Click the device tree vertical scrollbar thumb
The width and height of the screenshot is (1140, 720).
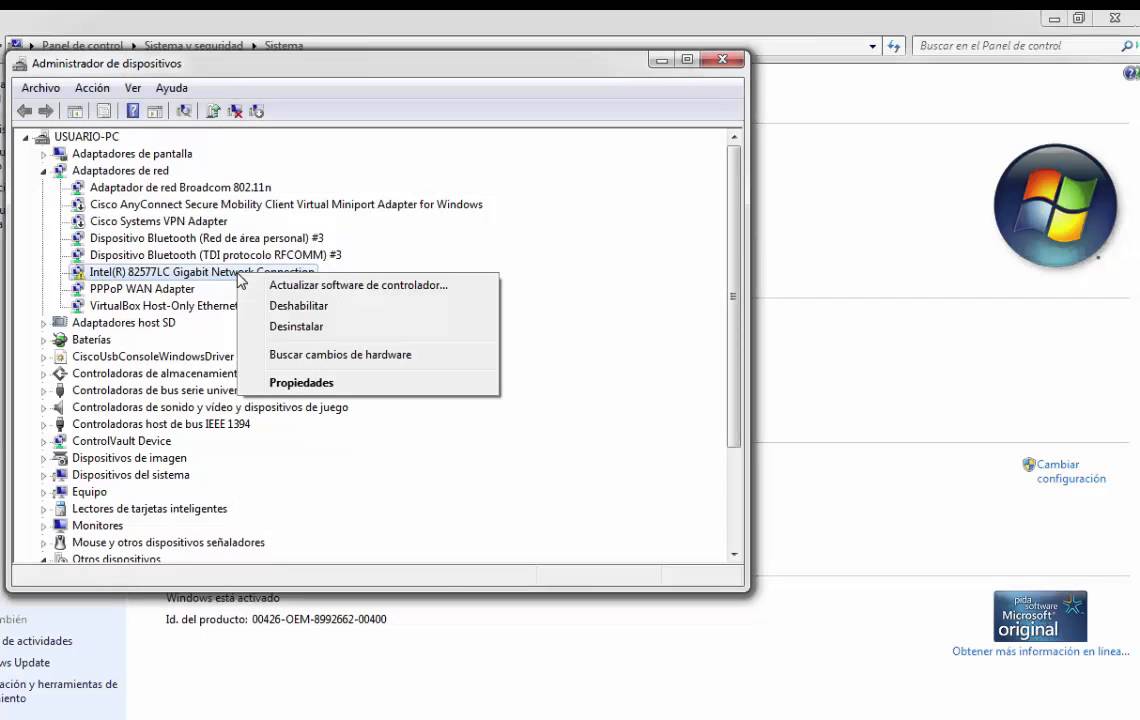pos(734,296)
